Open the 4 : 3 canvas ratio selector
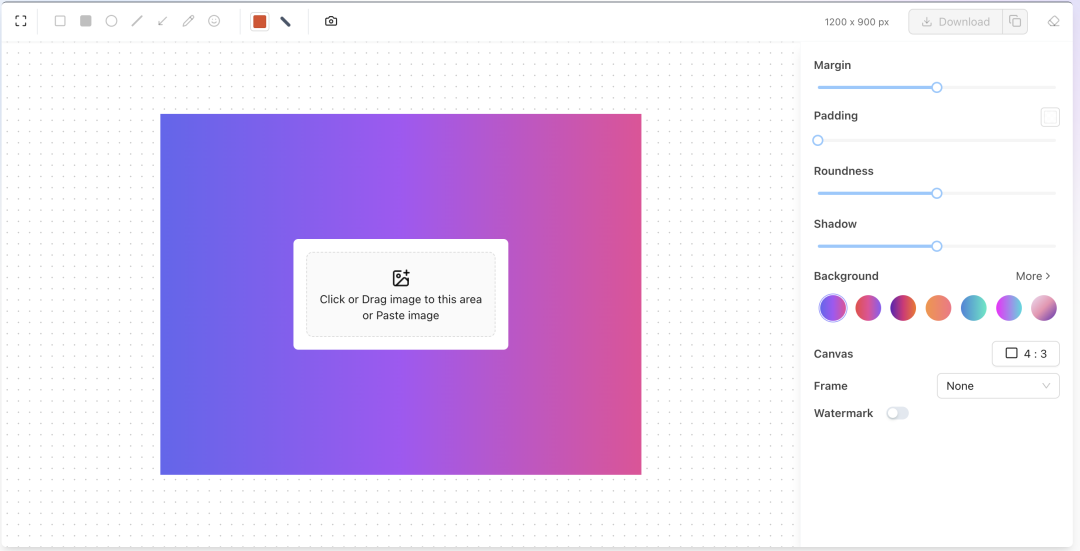The height and width of the screenshot is (551, 1080). [x=1026, y=354]
